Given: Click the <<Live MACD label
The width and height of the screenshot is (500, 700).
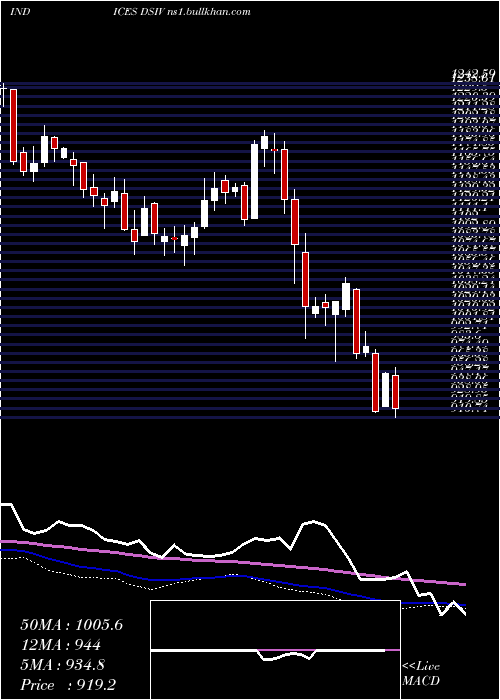Looking at the screenshot, I should click(421, 674).
